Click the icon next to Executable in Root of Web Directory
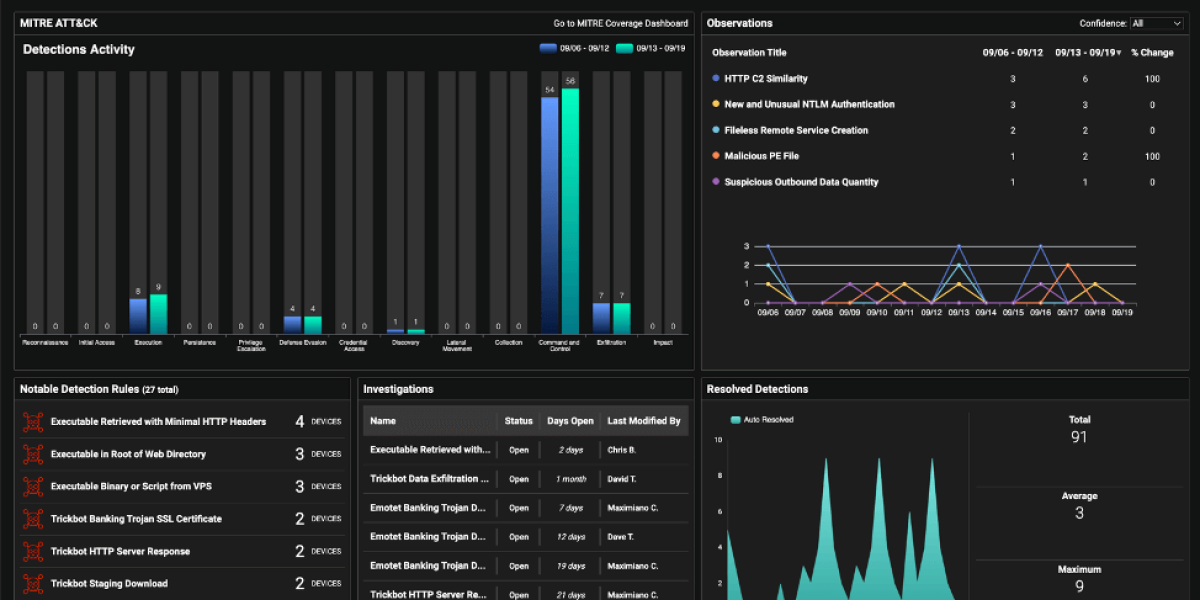The image size is (1200, 600). click(x=33, y=454)
